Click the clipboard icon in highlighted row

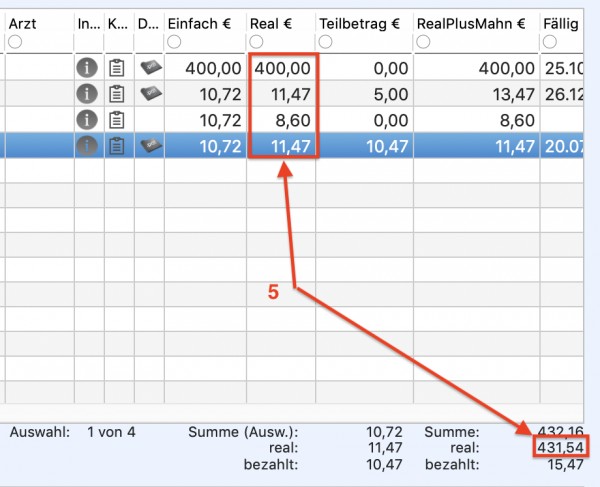click(117, 146)
